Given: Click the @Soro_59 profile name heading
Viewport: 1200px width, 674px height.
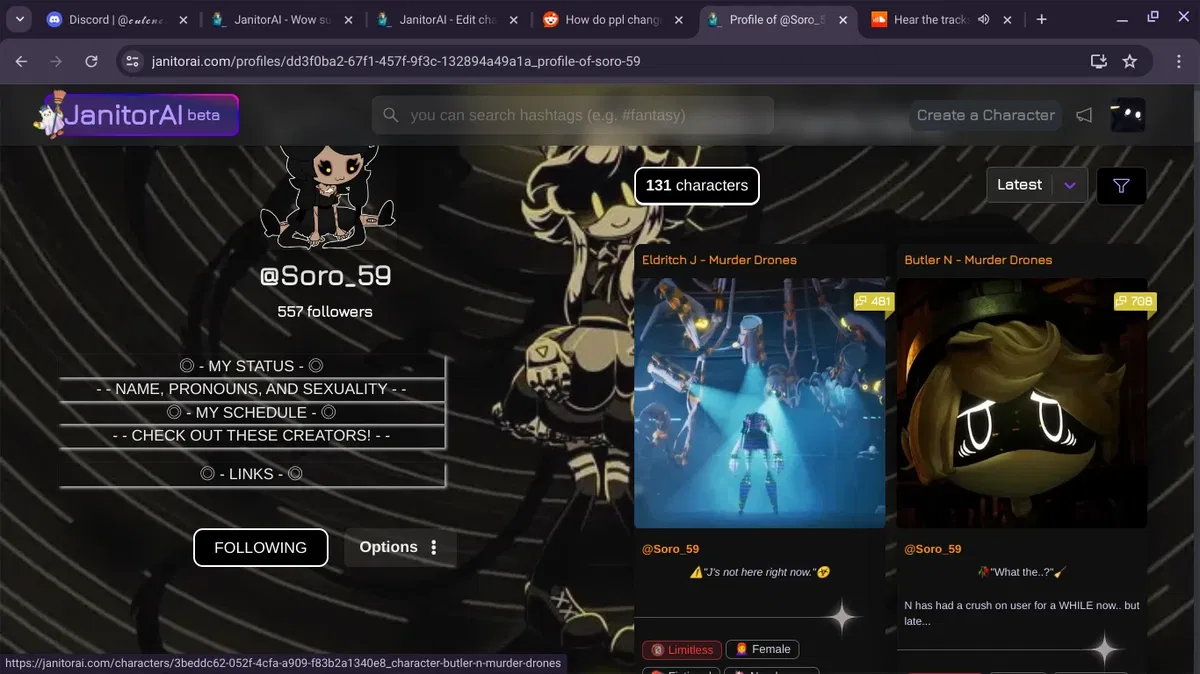Looking at the screenshot, I should (325, 276).
